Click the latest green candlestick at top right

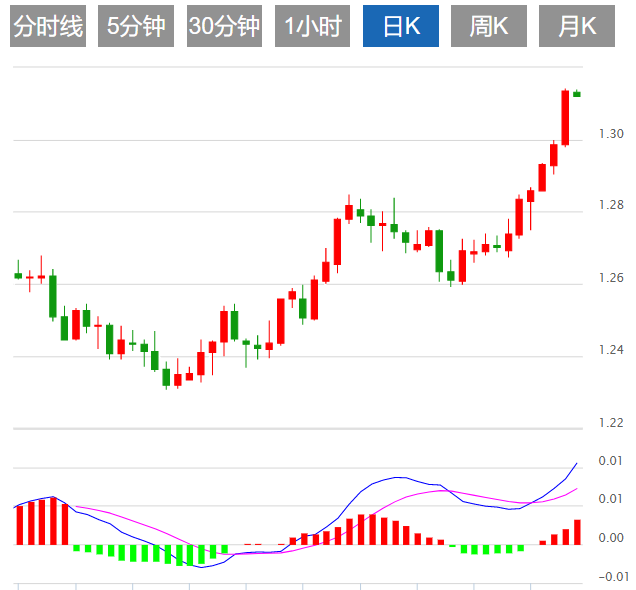pos(577,94)
